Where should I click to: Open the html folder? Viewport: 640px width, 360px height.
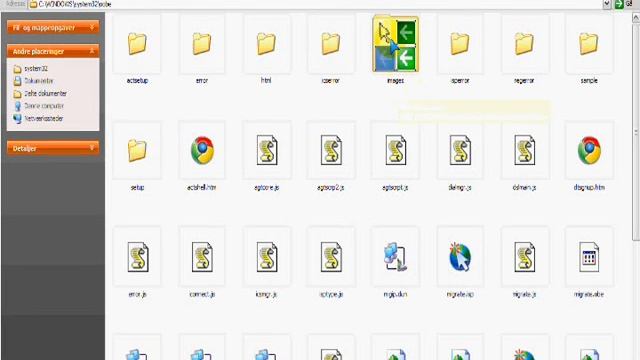[x=266, y=44]
